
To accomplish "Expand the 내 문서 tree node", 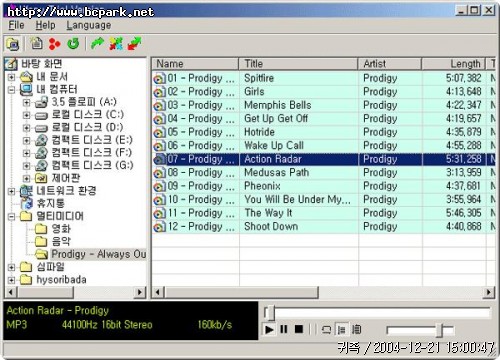I will click(x=11, y=77).
